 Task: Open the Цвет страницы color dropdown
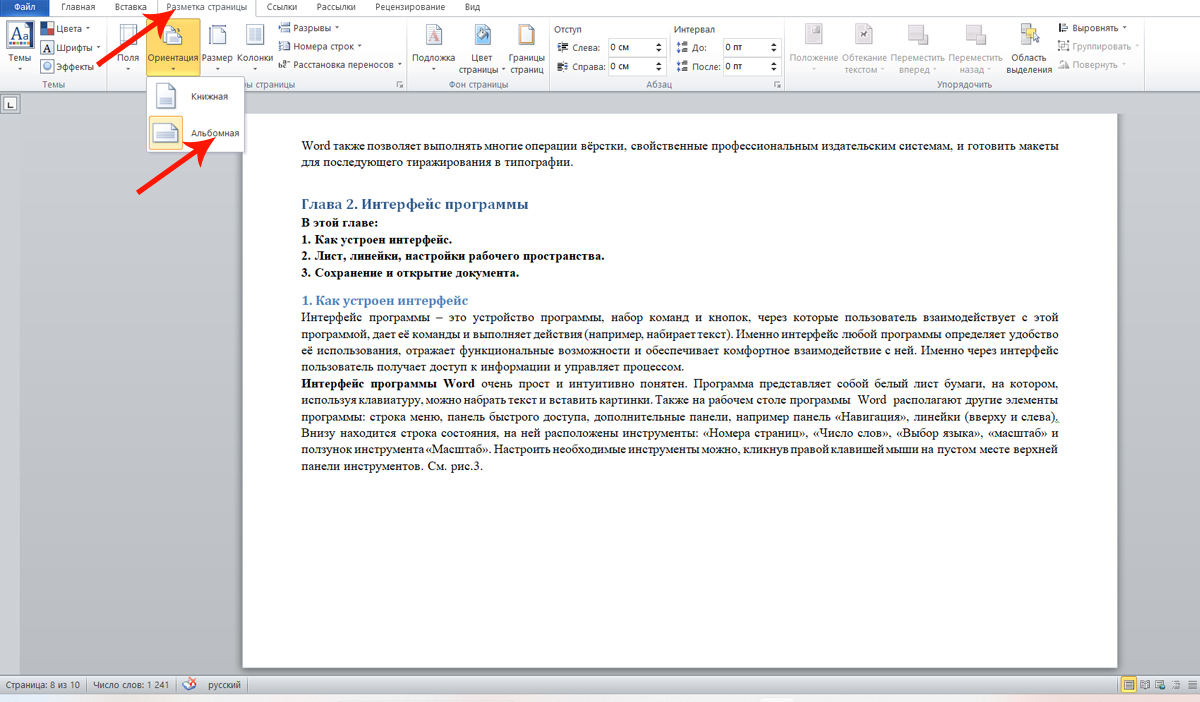[x=482, y=46]
